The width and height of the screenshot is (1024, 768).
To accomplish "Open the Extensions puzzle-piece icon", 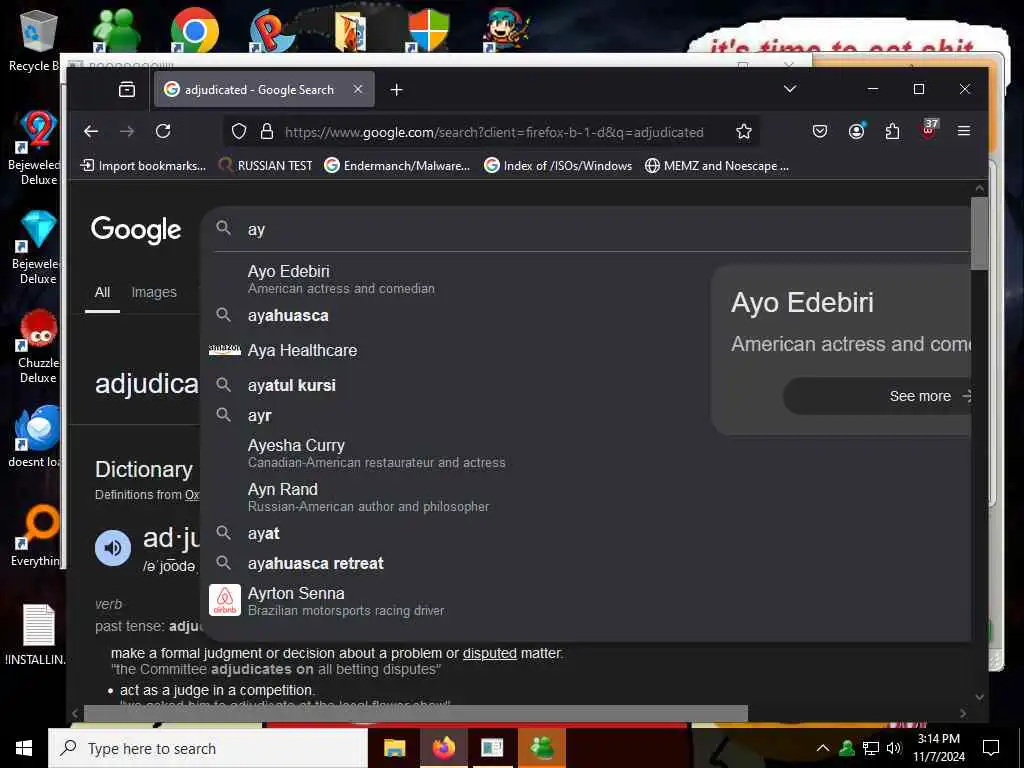I will [892, 131].
